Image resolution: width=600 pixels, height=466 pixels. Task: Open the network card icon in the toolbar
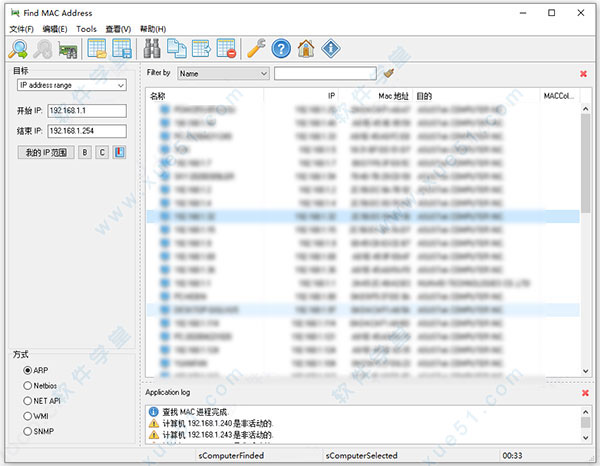coord(68,50)
